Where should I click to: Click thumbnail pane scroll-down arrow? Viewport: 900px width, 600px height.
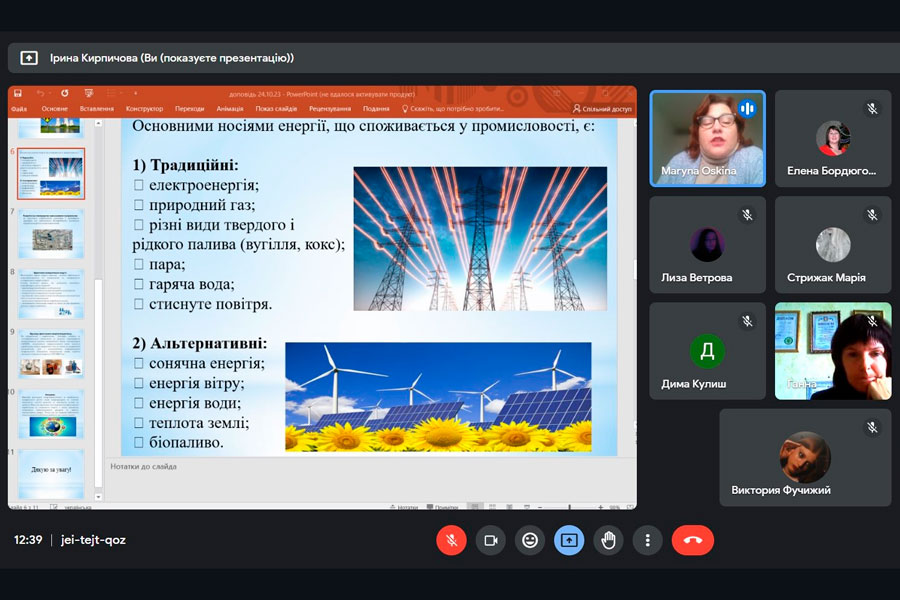(x=98, y=496)
